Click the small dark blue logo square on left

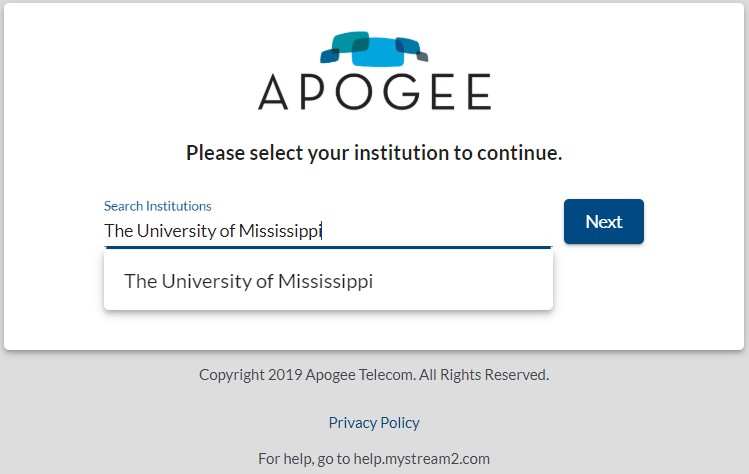pos(330,56)
